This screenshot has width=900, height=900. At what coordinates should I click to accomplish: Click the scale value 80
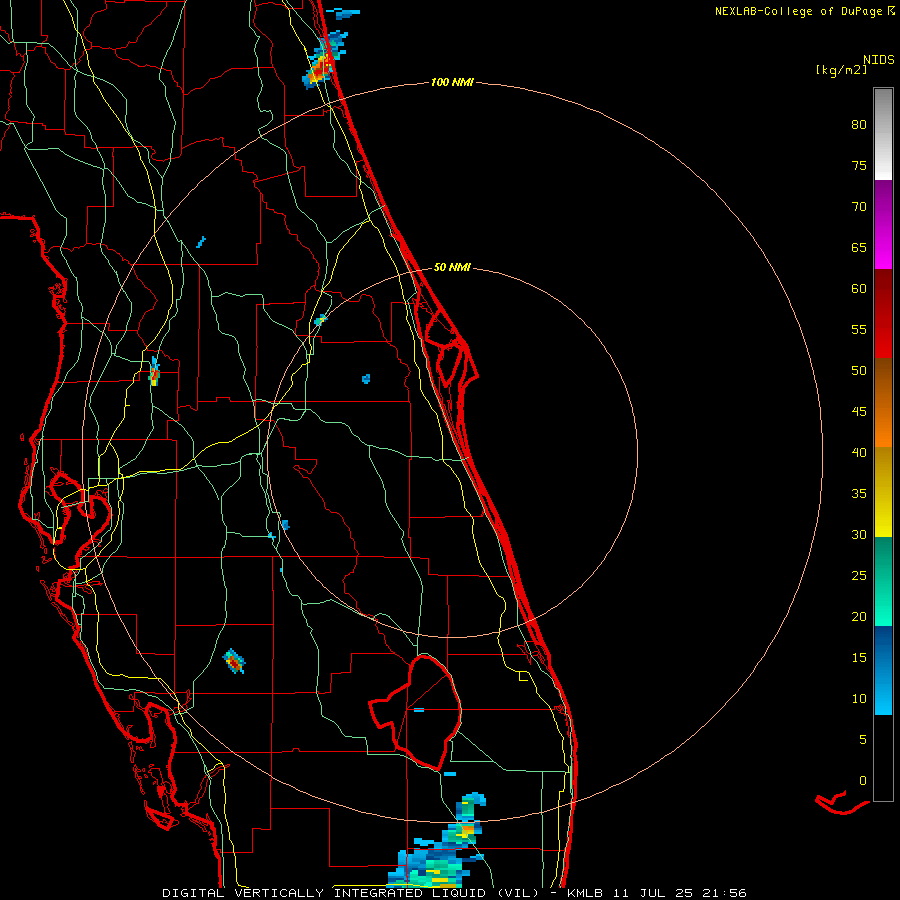pyautogui.click(x=859, y=125)
